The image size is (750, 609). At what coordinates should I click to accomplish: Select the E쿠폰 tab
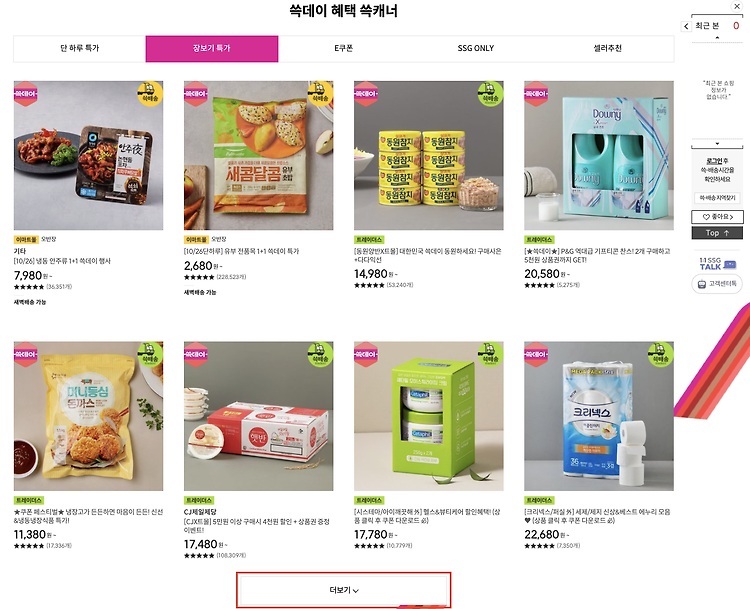pyautogui.click(x=343, y=48)
